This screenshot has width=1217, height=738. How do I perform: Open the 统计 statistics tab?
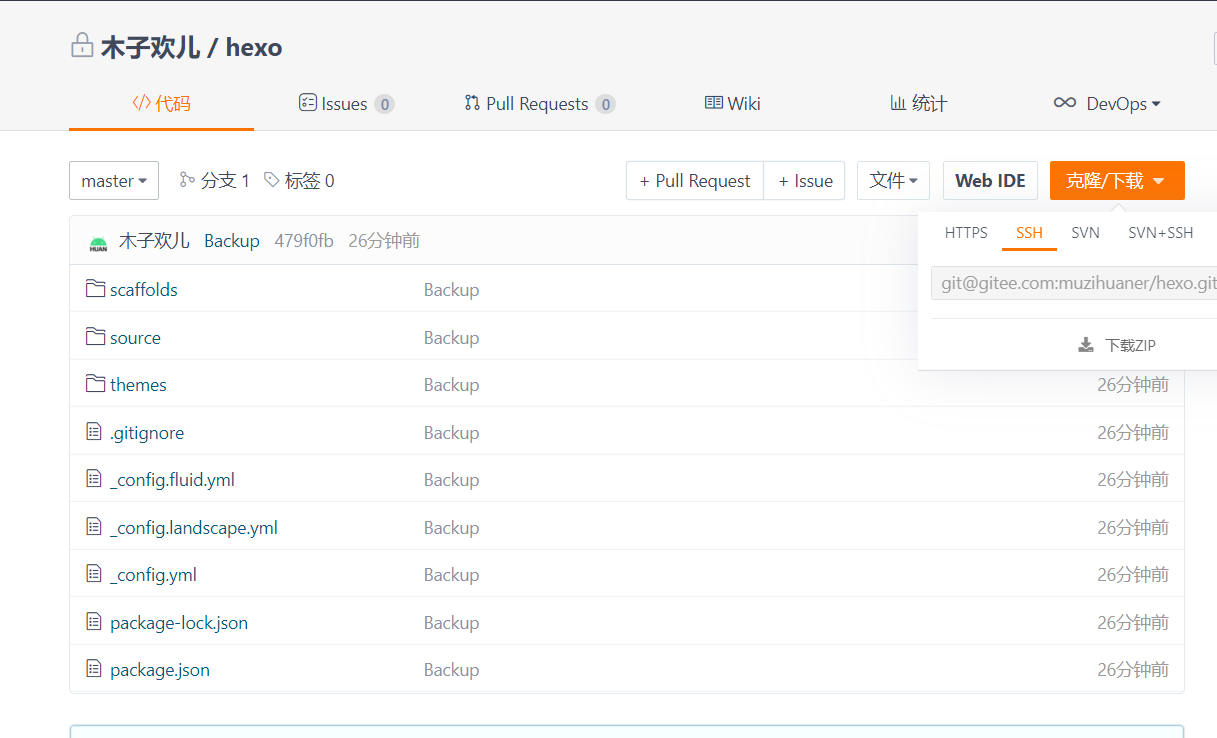pos(918,103)
